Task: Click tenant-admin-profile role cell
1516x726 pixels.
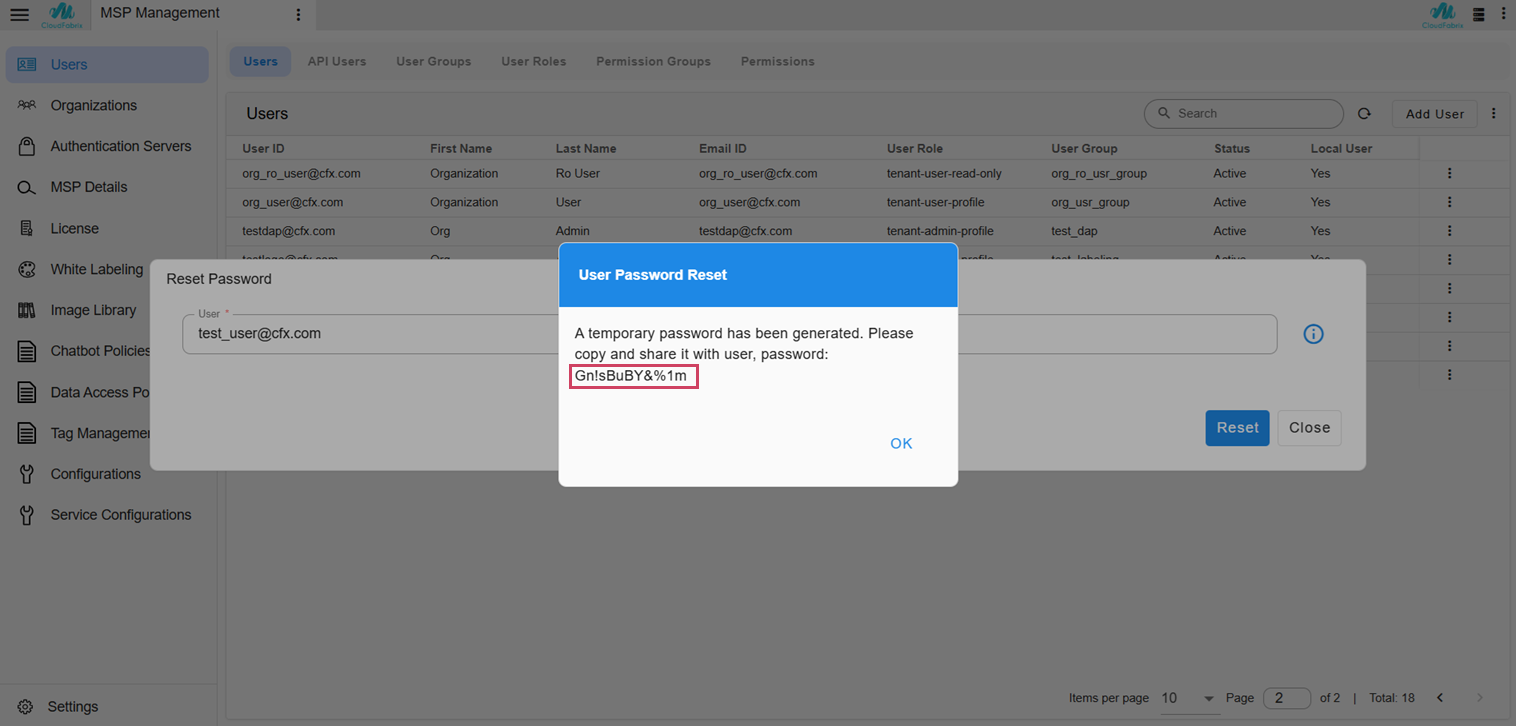Action: tap(940, 231)
